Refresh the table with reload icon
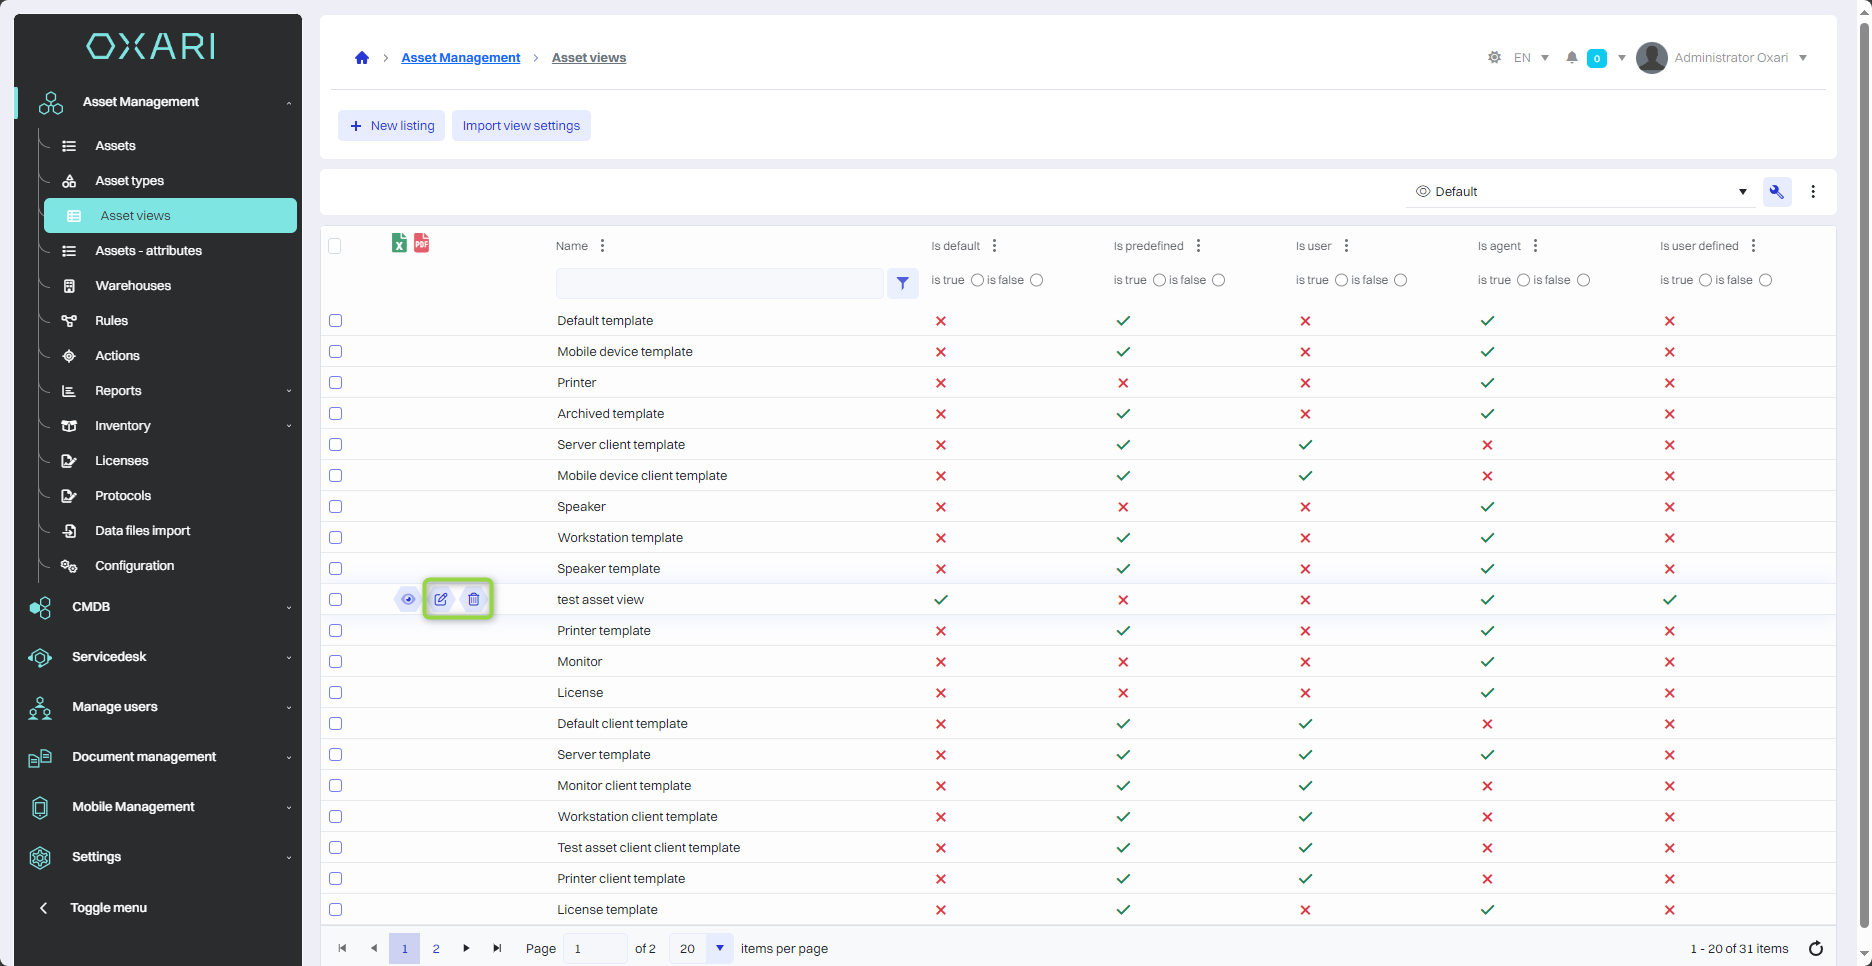Image resolution: width=1872 pixels, height=966 pixels. 1816,948
